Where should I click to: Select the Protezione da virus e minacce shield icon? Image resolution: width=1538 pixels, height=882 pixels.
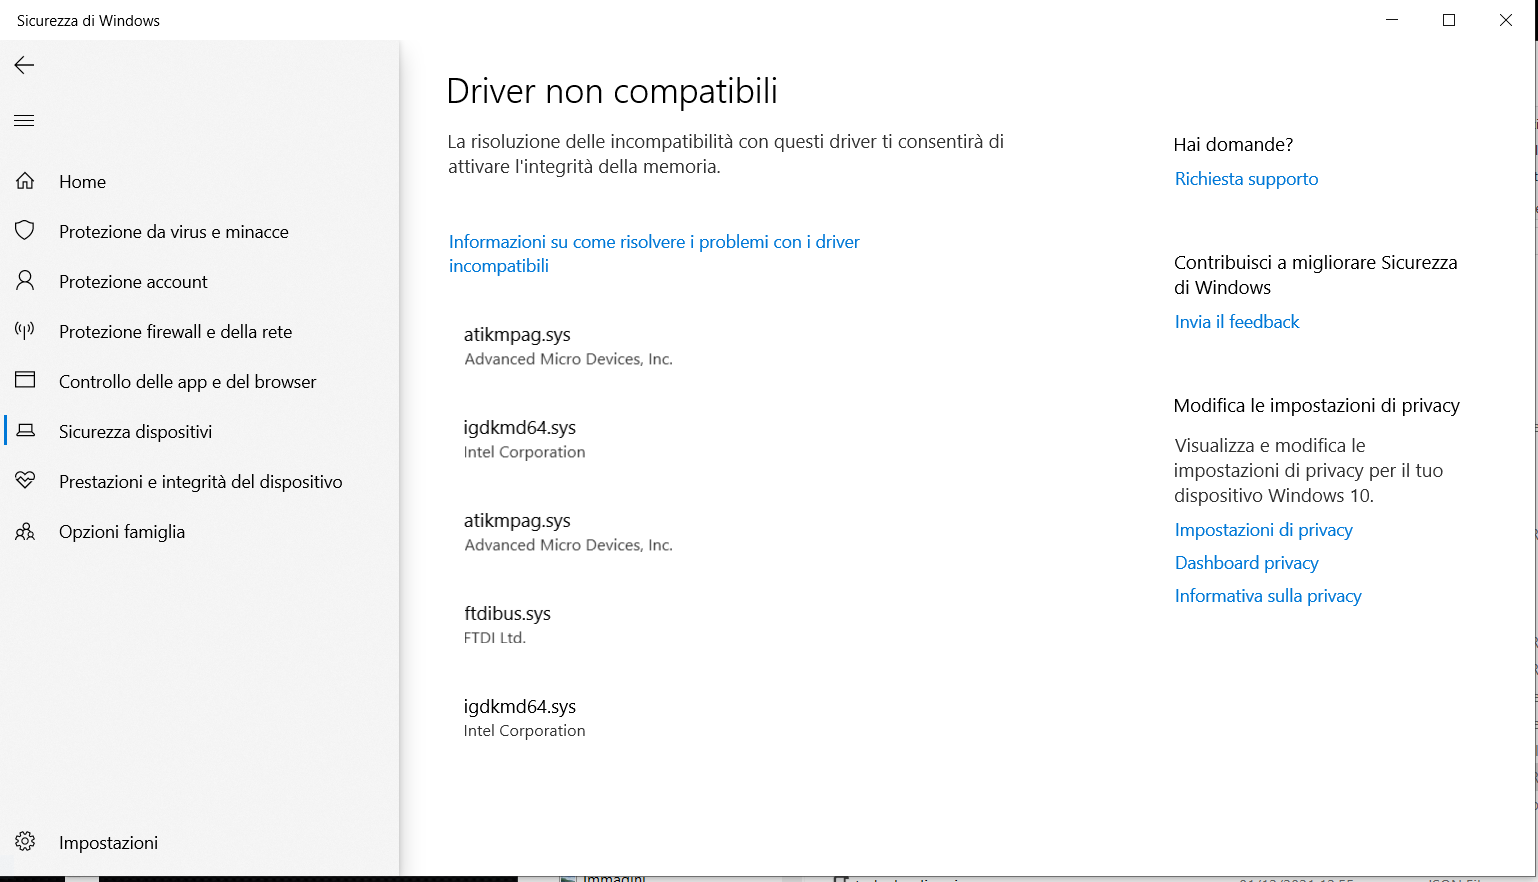coord(24,231)
